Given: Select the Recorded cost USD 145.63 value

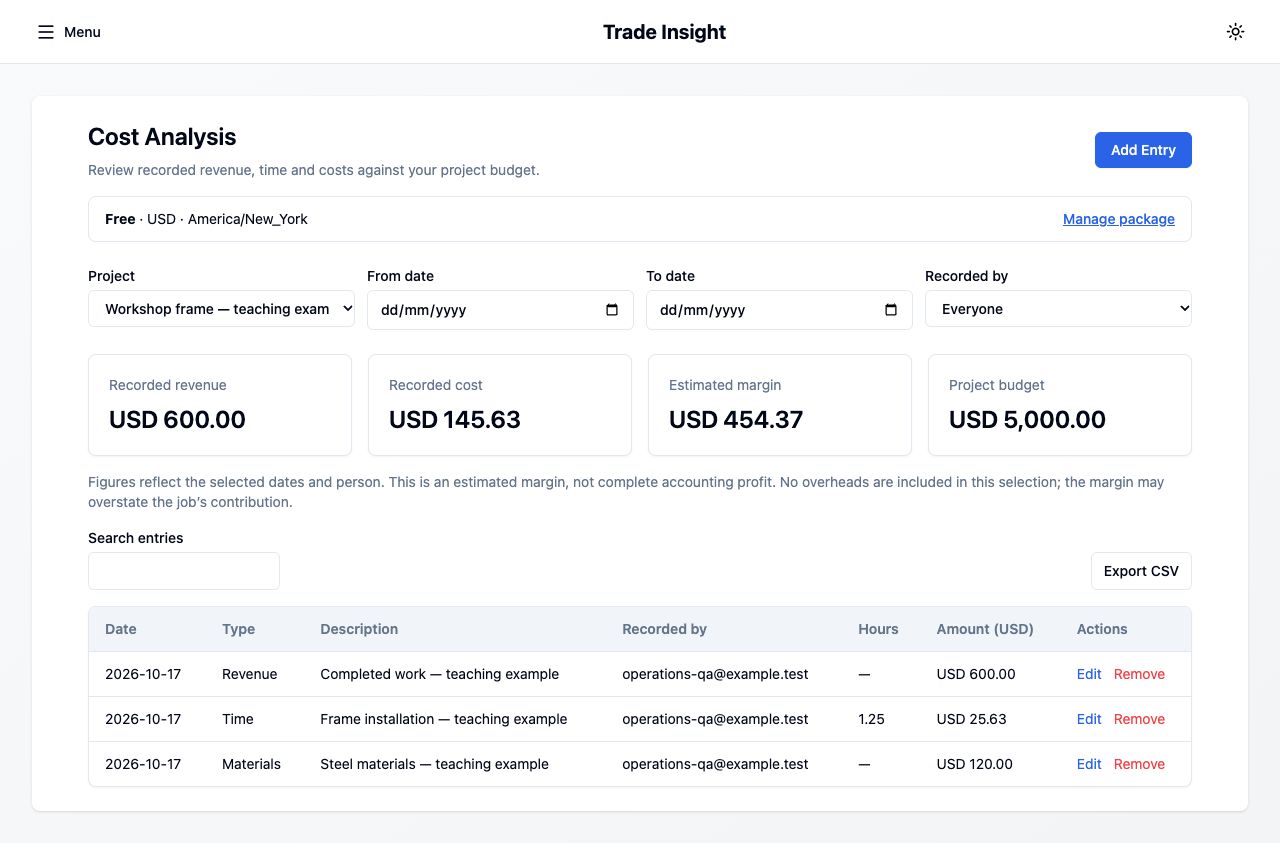Looking at the screenshot, I should pyautogui.click(x=455, y=420).
